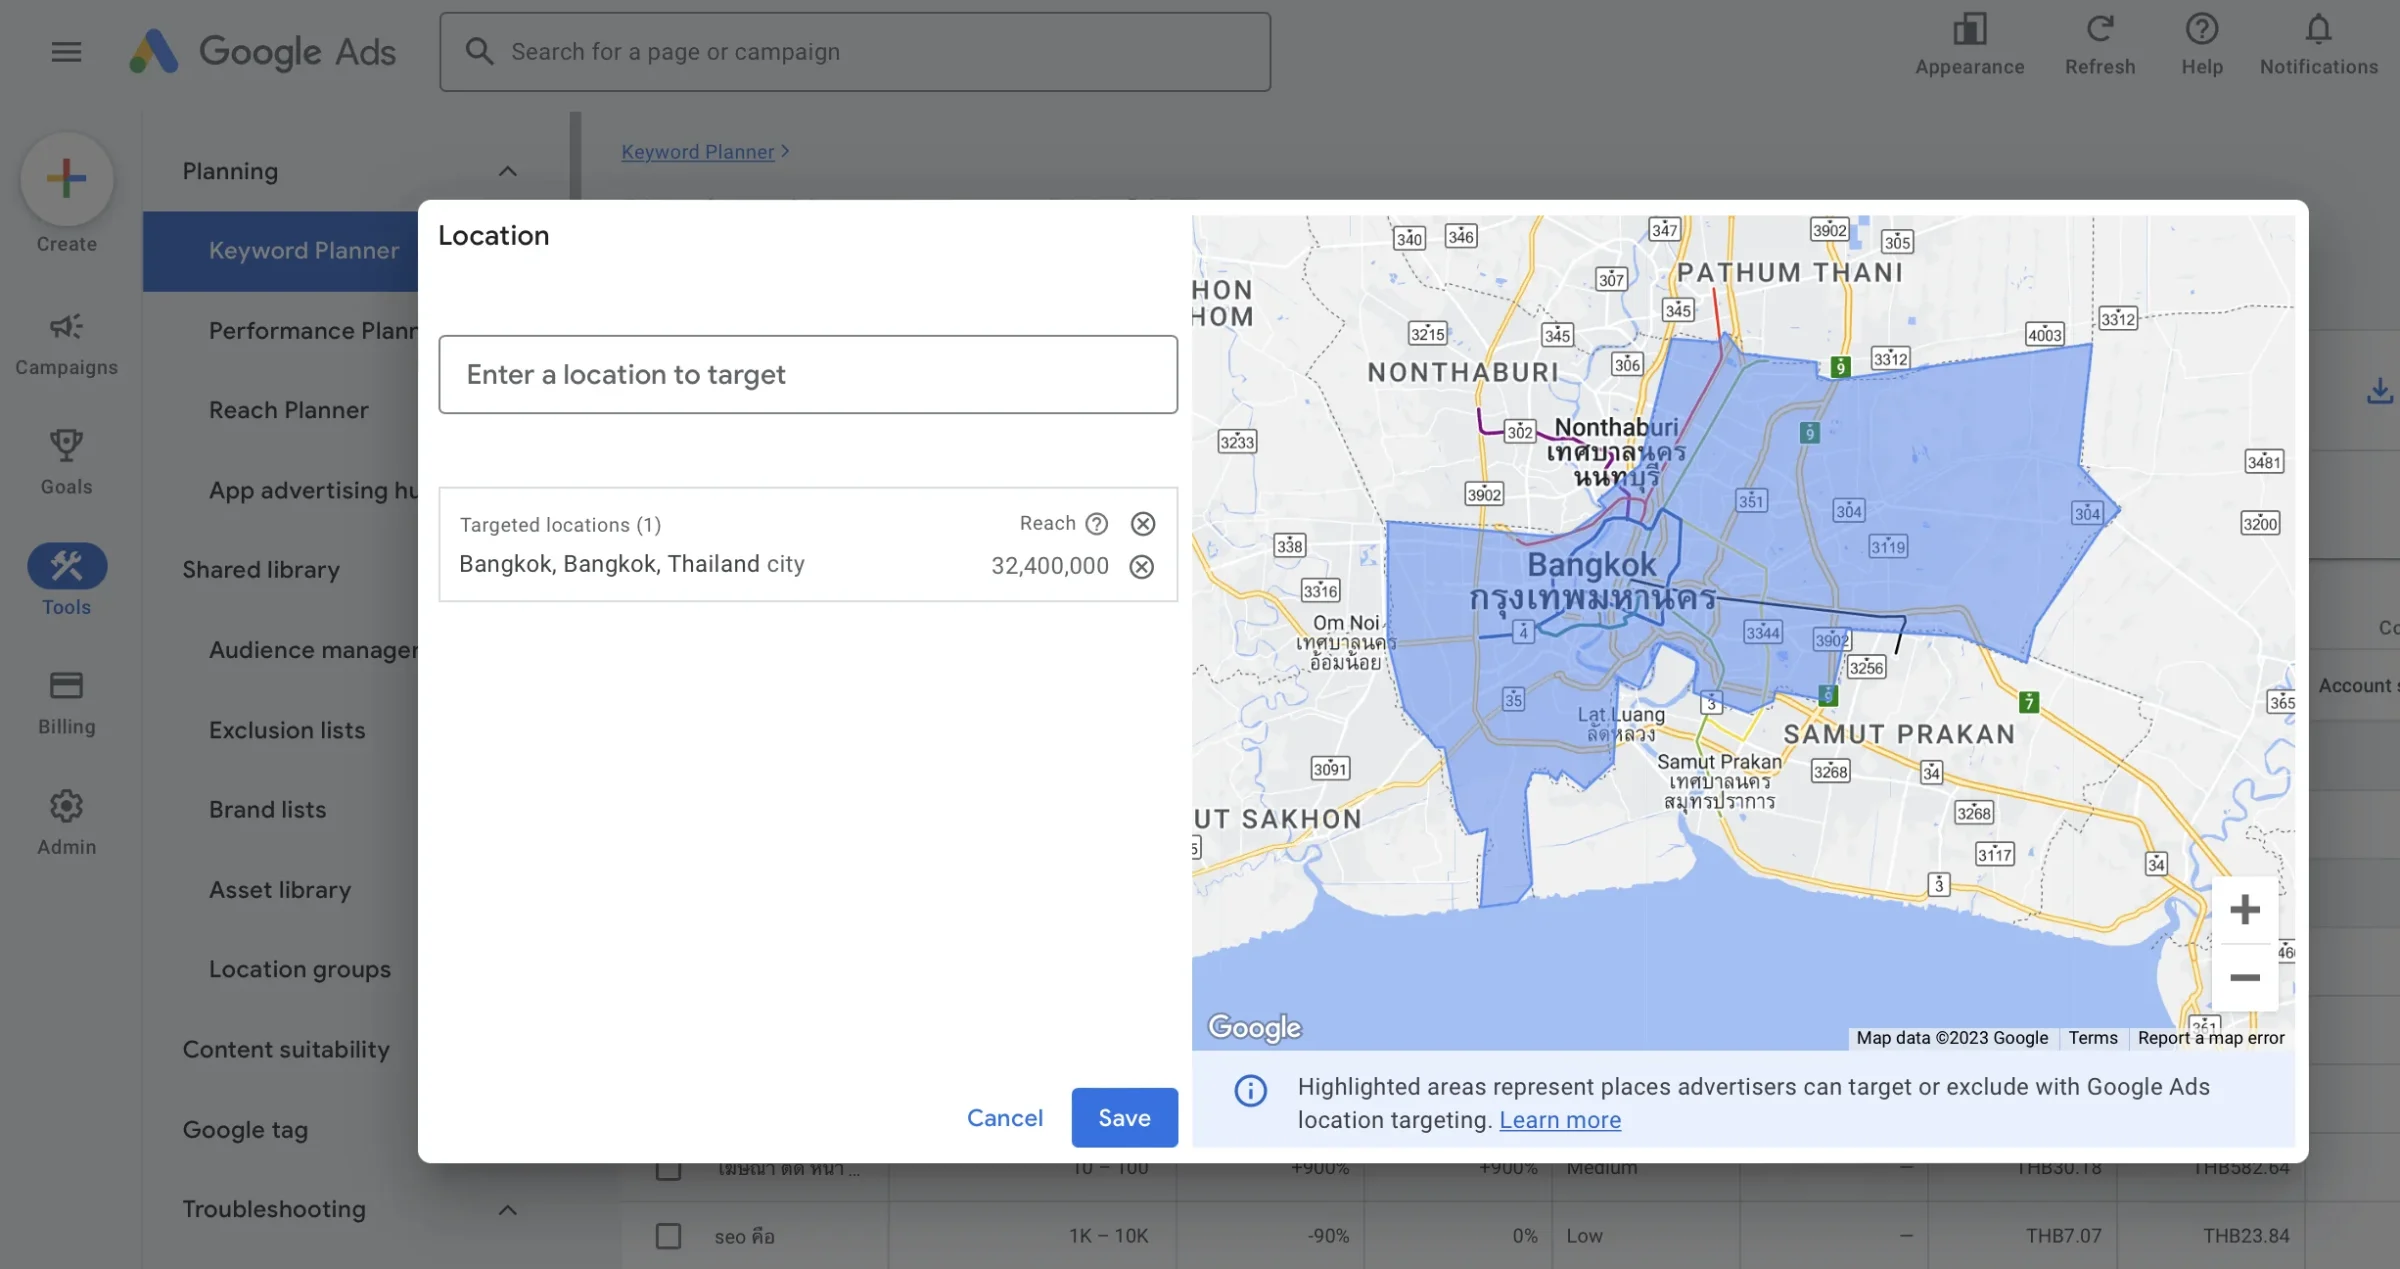The image size is (2400, 1269).
Task: Click the Reach help question icon
Action: tap(1096, 524)
